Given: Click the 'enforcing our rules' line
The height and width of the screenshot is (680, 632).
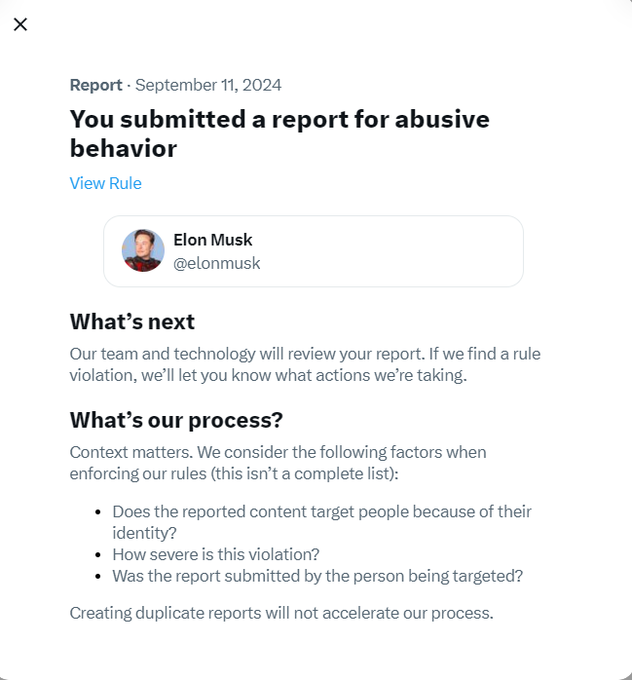Looking at the screenshot, I should coord(234,474).
